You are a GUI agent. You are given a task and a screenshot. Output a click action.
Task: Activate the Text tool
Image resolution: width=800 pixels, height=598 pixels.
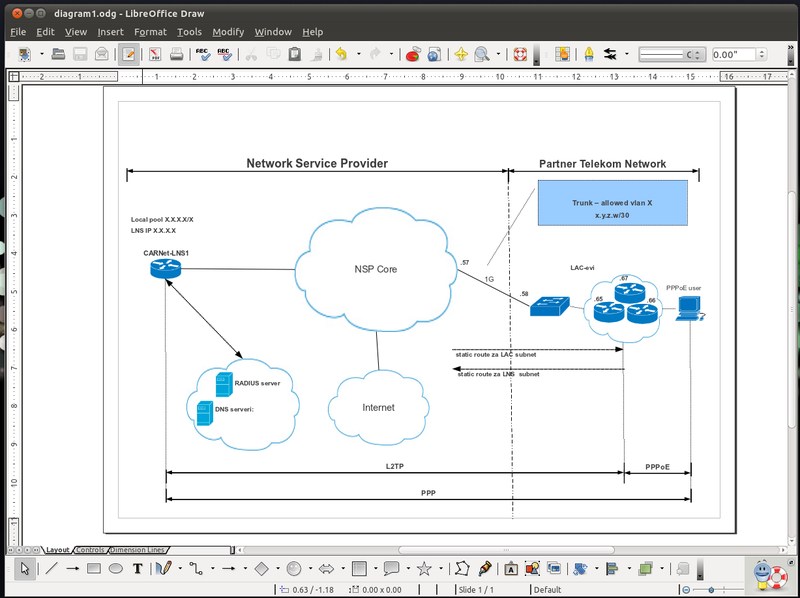[x=138, y=568]
